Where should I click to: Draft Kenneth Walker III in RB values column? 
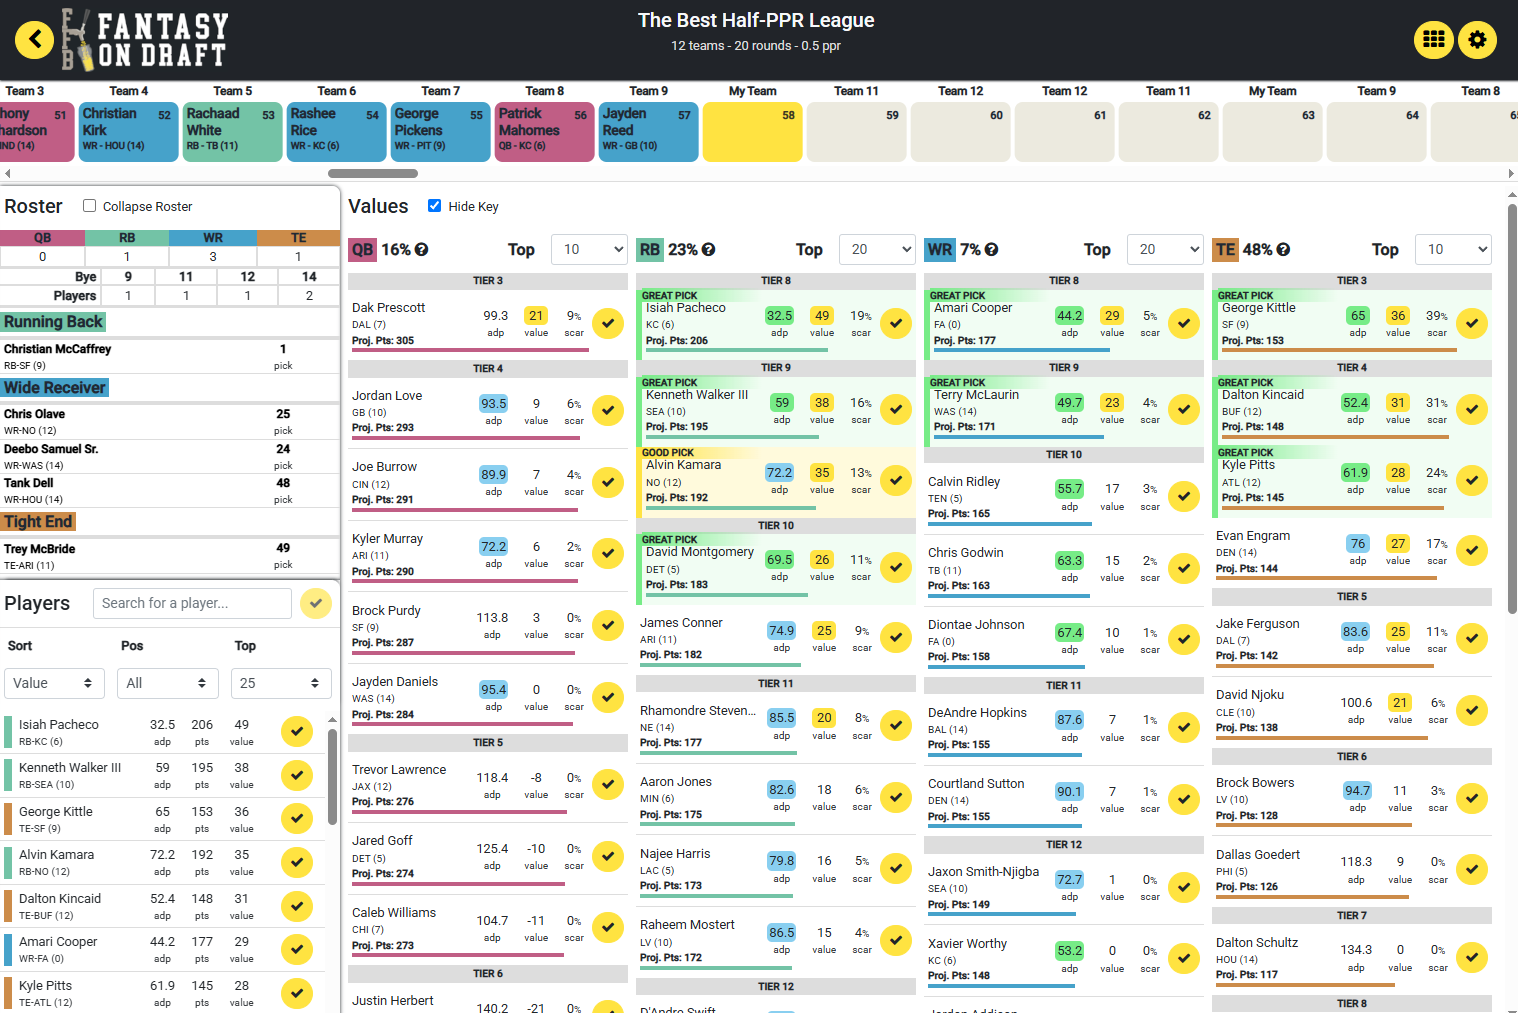(x=896, y=410)
